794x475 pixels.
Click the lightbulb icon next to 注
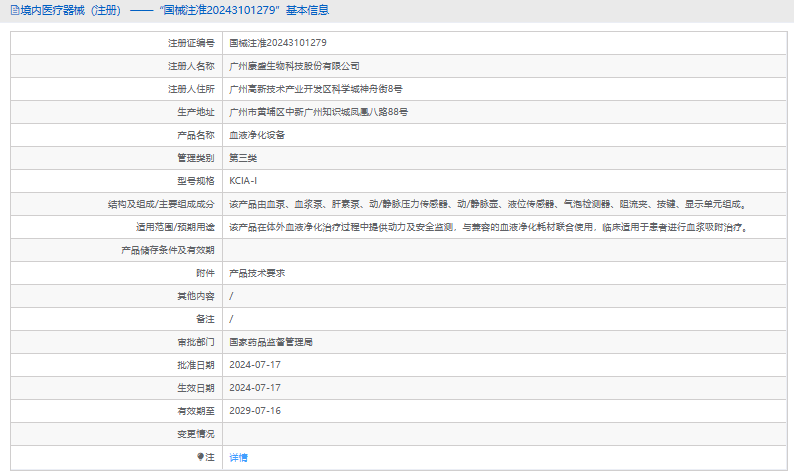[201, 457]
